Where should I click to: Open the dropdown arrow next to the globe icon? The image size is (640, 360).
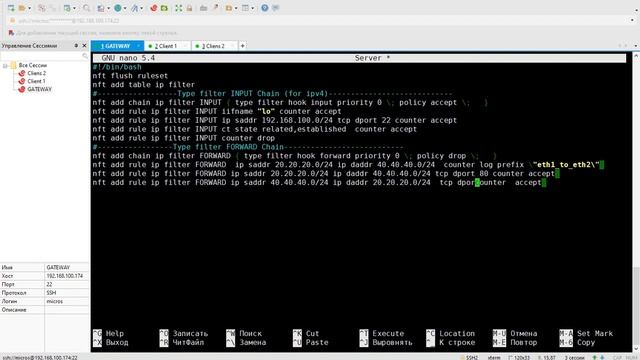125,8
